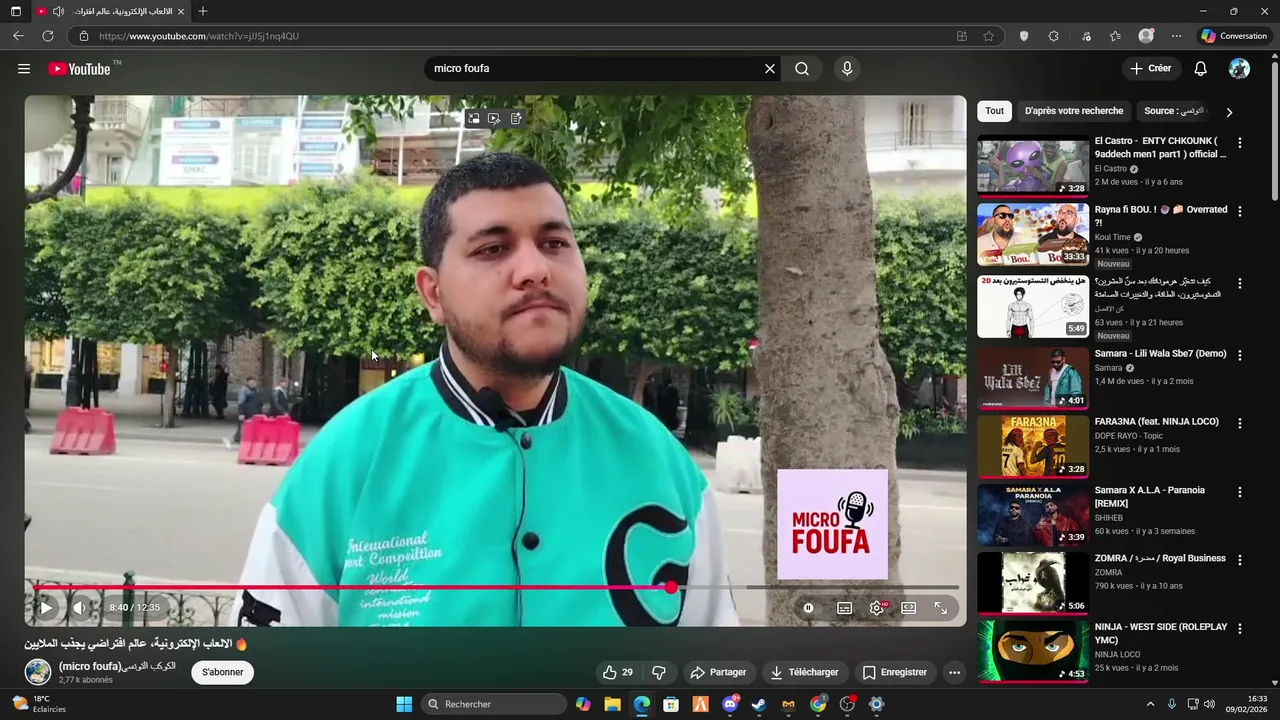The height and width of the screenshot is (720, 1280).
Task: Mute the tab with the speaker icon
Action: tap(58, 11)
